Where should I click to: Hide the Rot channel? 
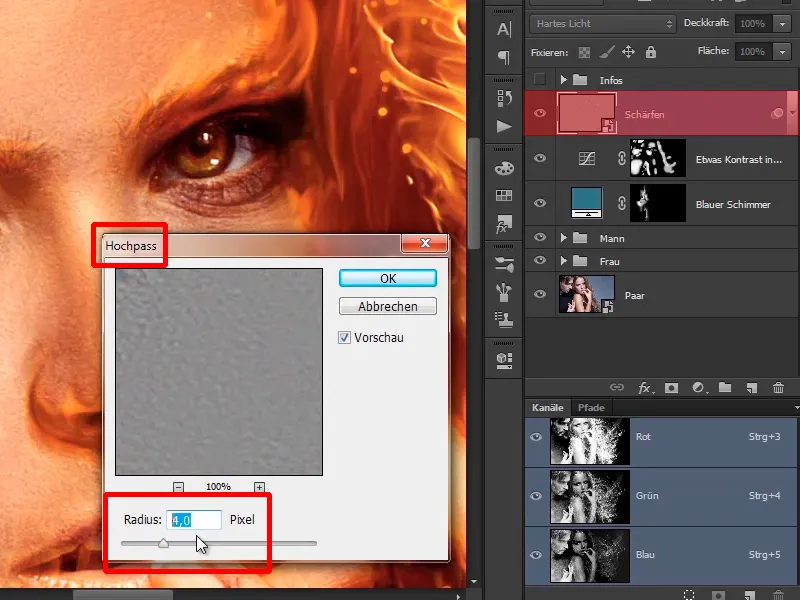pyautogui.click(x=536, y=437)
